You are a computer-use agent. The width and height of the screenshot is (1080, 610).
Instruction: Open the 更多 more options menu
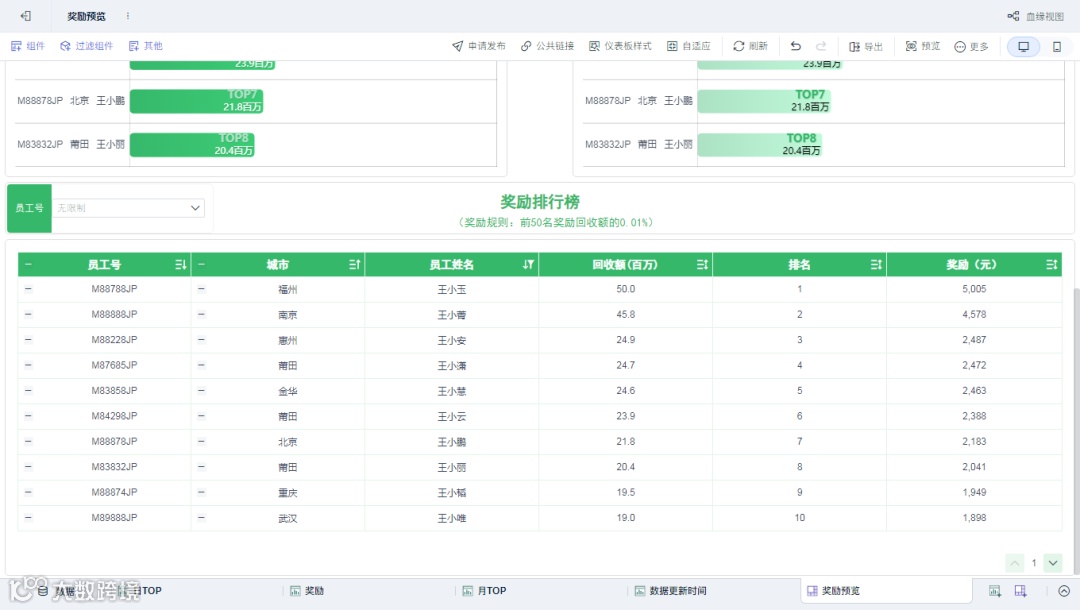tap(971, 46)
